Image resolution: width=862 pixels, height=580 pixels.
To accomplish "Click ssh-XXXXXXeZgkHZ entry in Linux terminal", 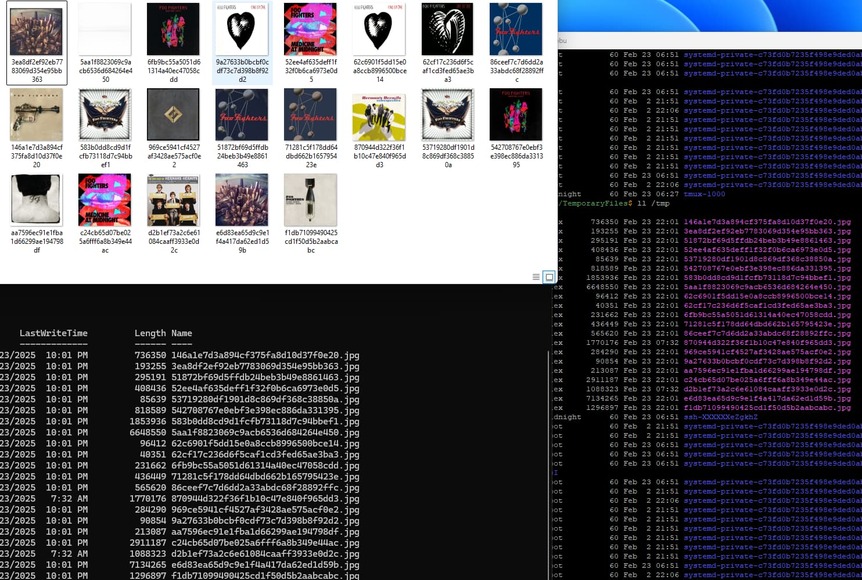I will click(721, 417).
